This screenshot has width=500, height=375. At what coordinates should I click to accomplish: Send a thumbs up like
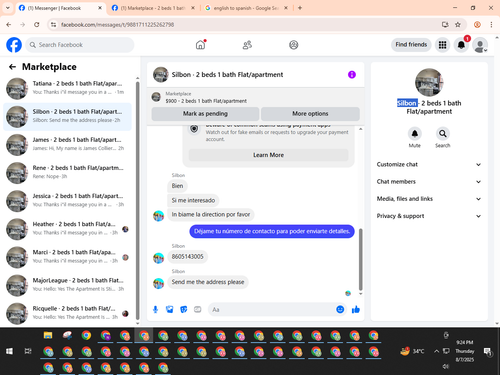356,310
